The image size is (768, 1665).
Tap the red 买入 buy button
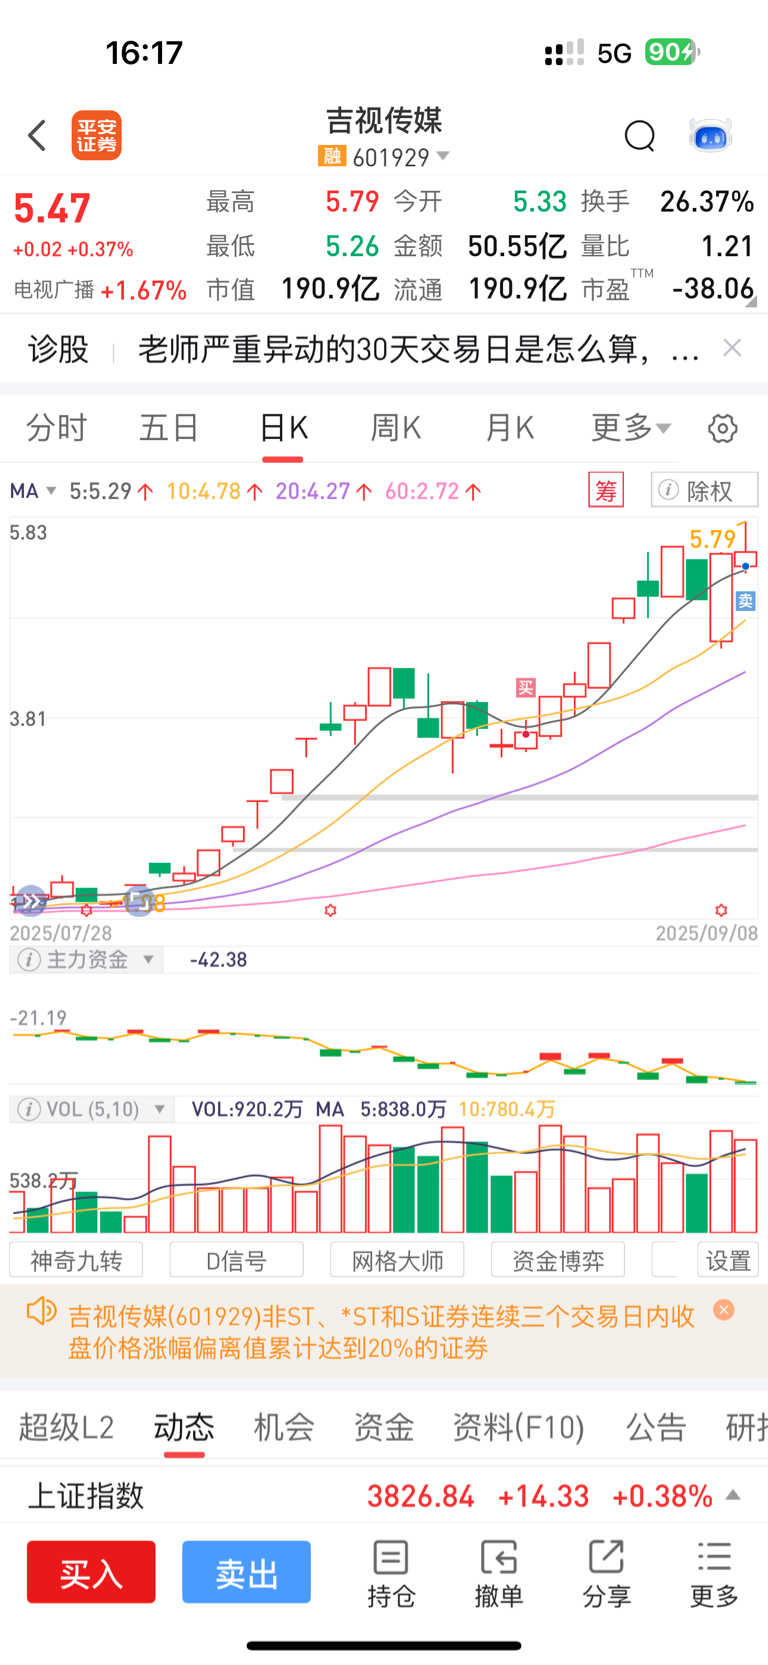tap(91, 1572)
